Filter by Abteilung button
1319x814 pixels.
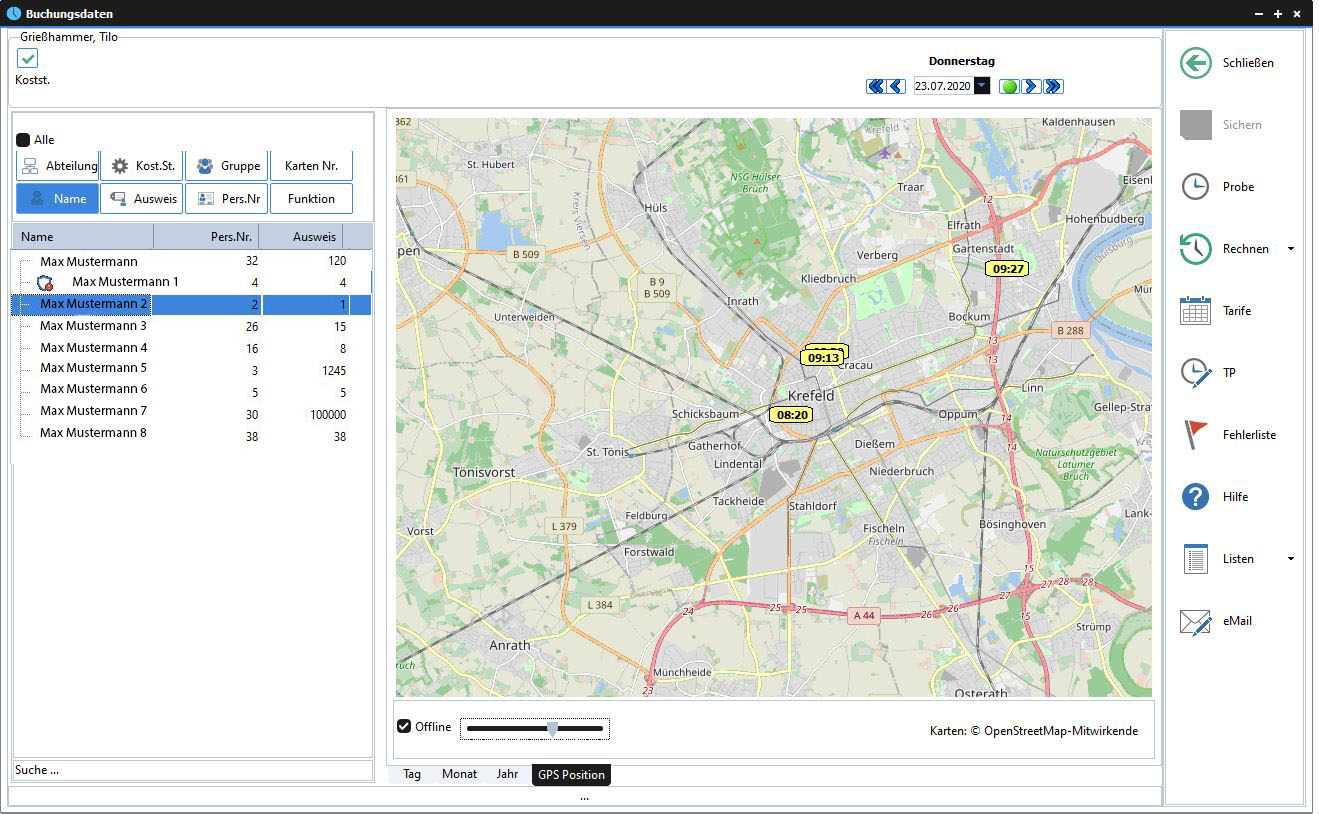(x=58, y=166)
